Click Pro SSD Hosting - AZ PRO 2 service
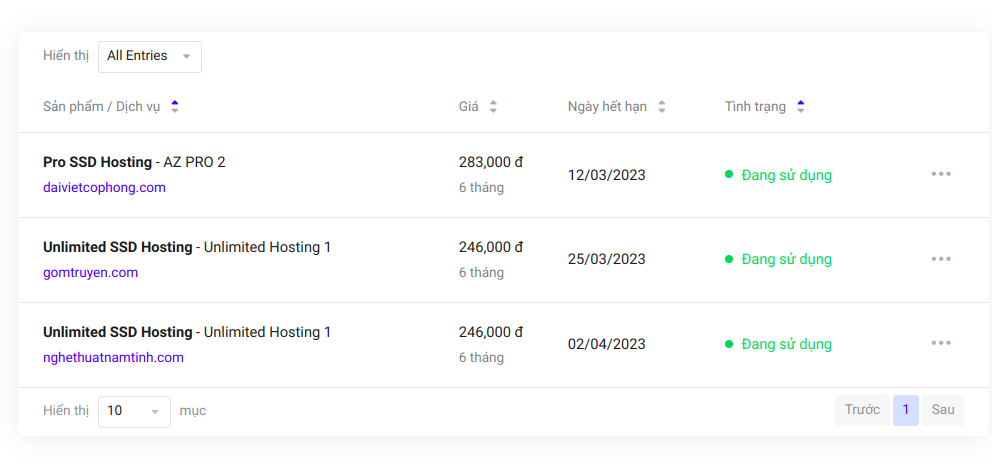This screenshot has width=992, height=468. click(x=134, y=162)
